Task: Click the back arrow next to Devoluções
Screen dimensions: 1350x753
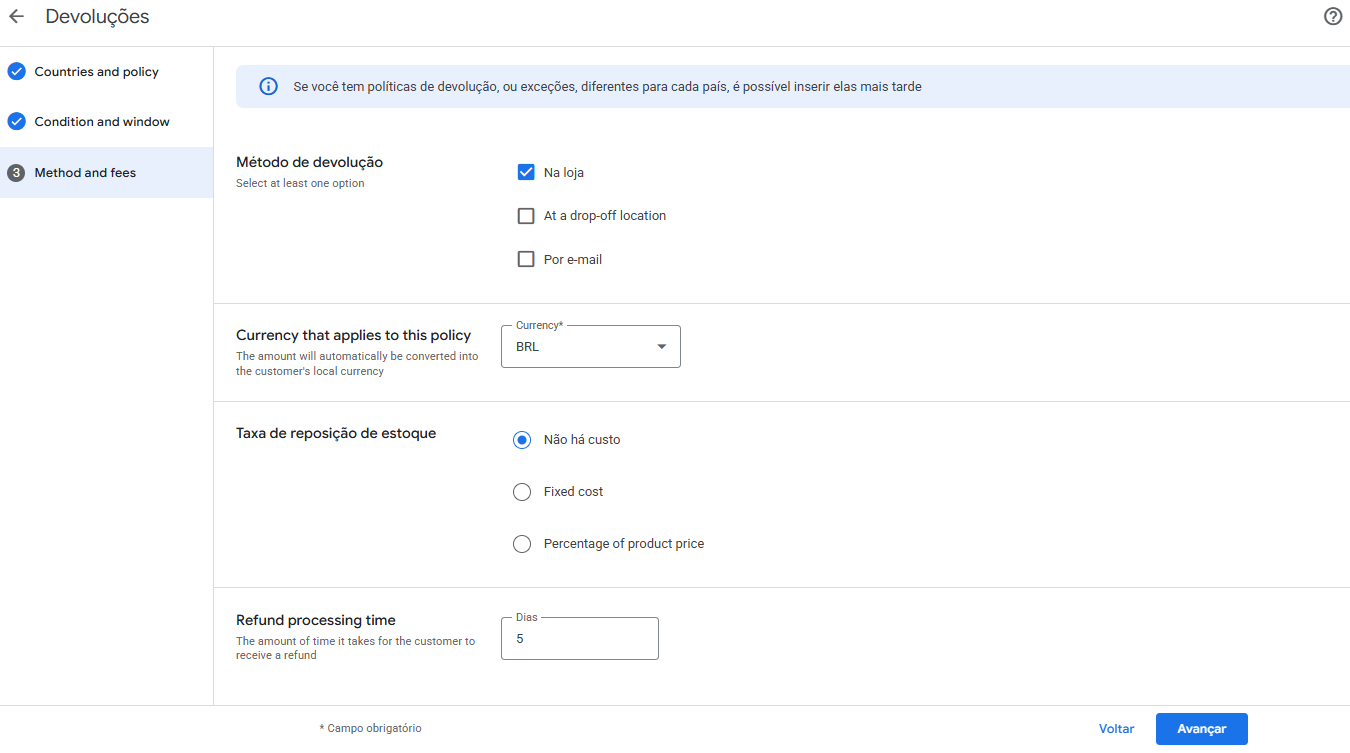Action: (16, 17)
